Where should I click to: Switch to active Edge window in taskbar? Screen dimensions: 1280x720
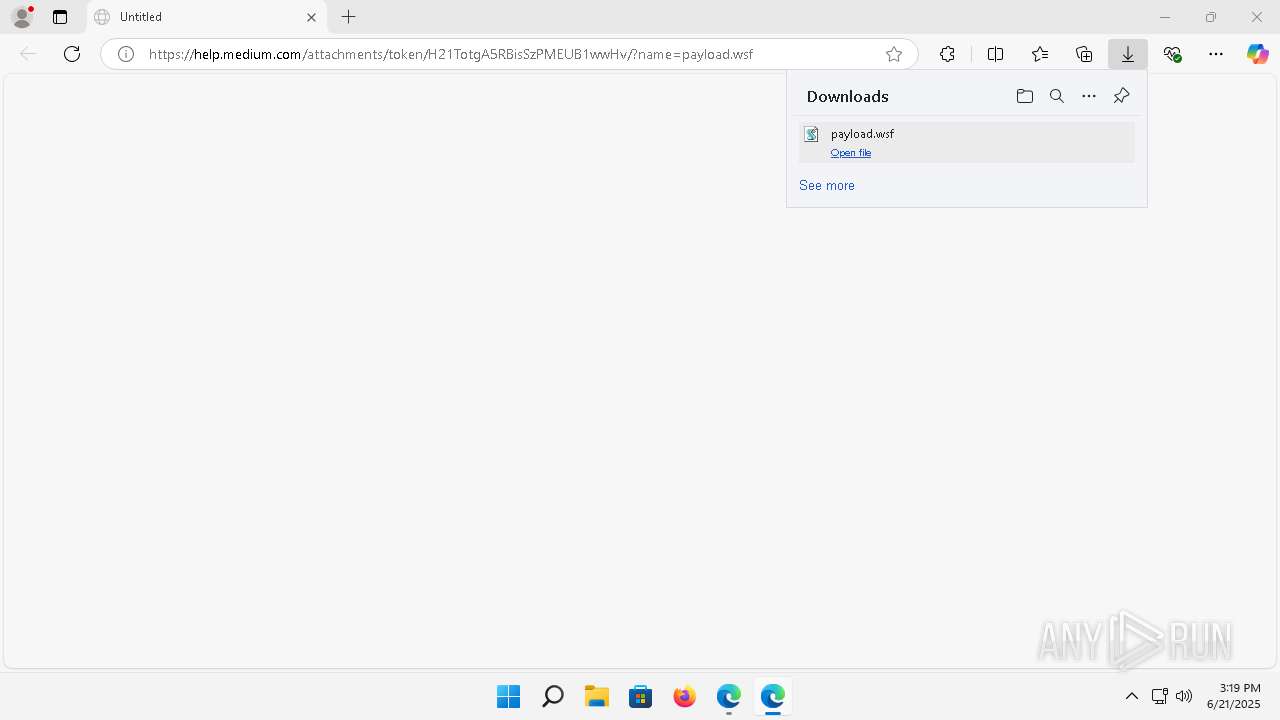(772, 696)
